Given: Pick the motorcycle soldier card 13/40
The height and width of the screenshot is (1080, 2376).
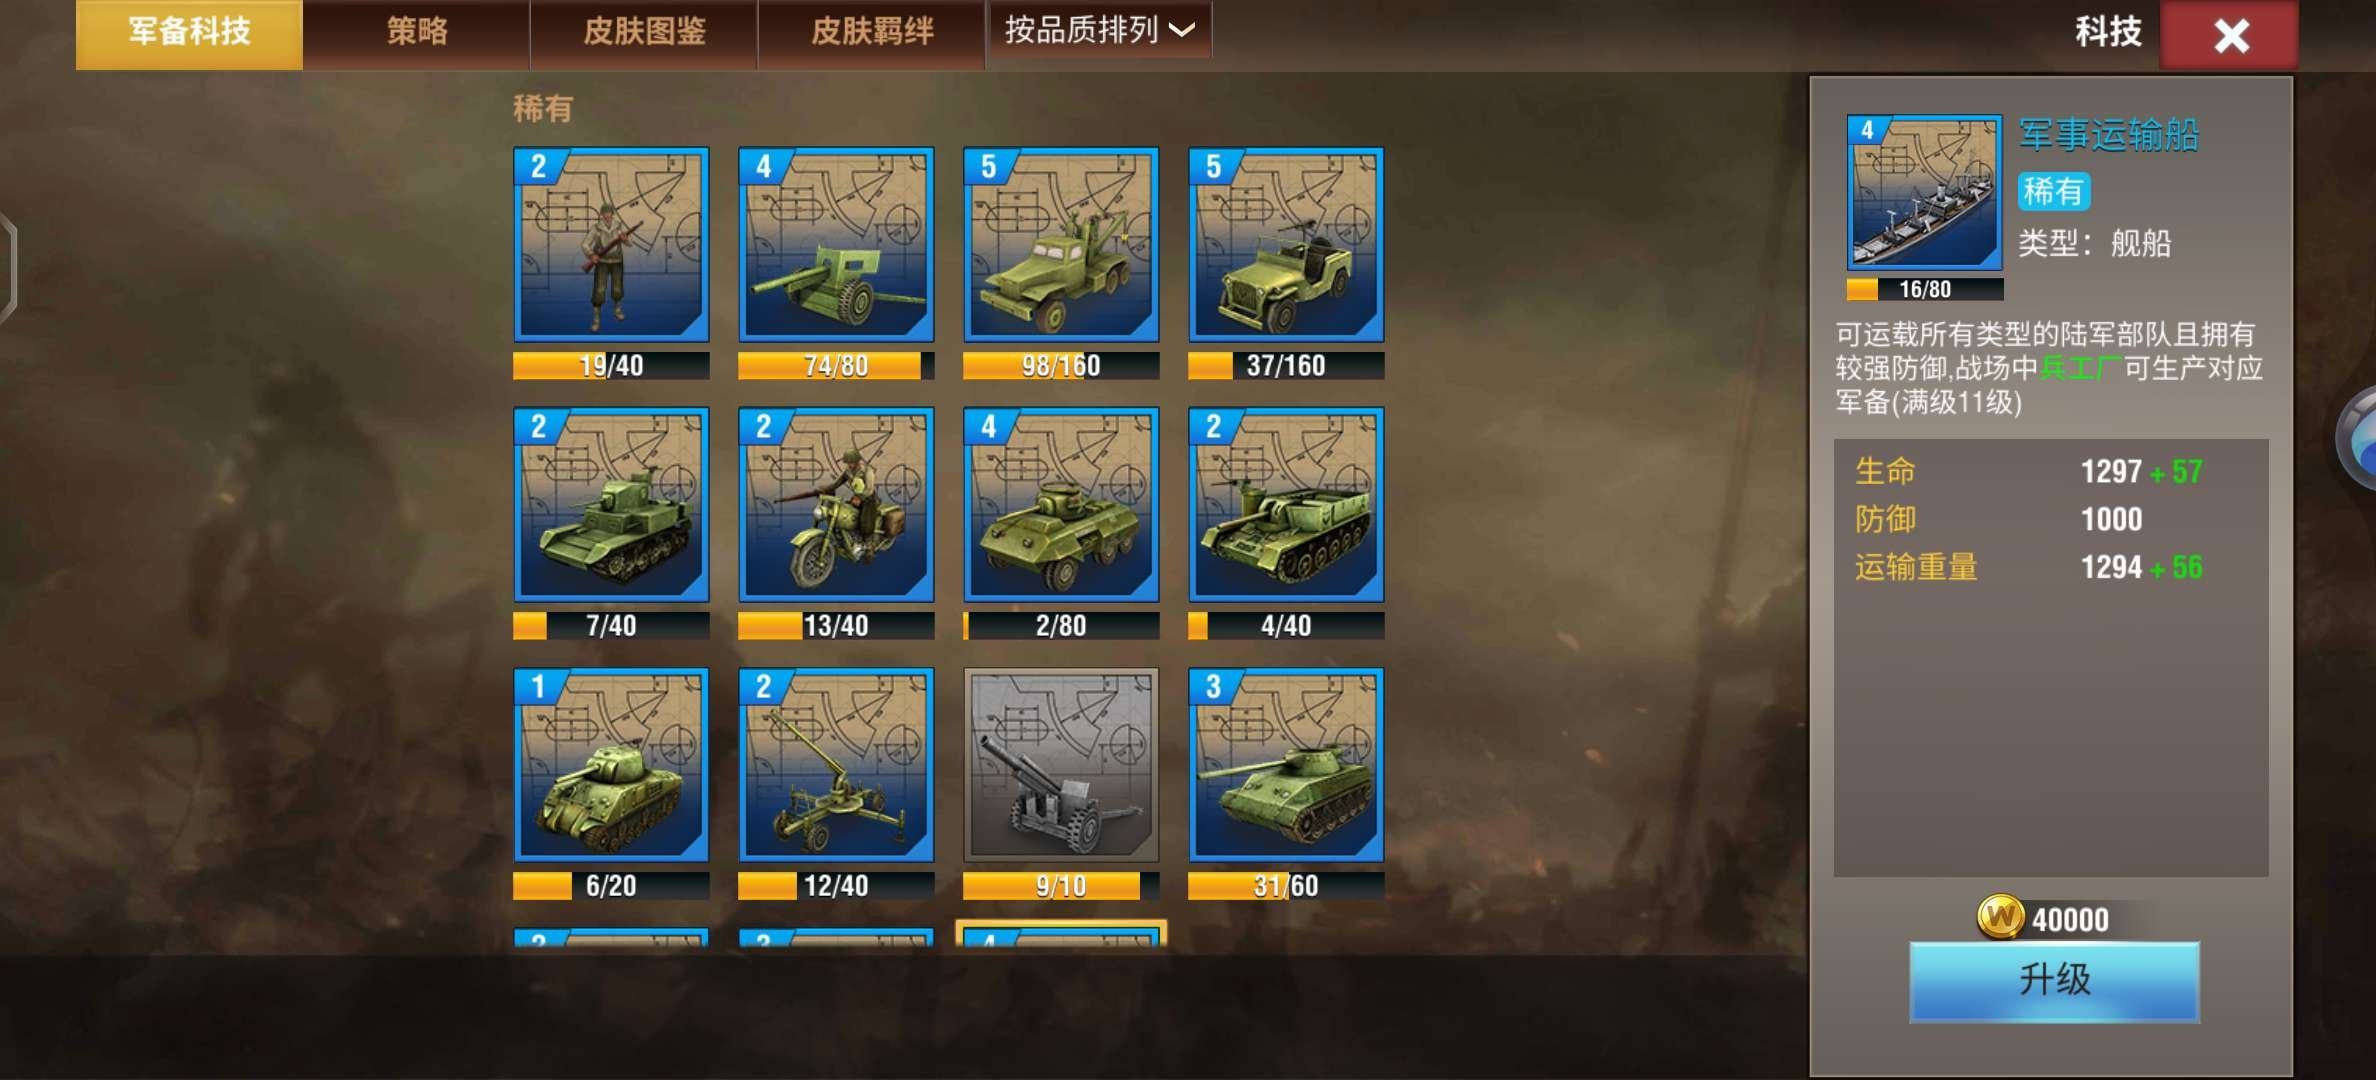Looking at the screenshot, I should 836,505.
